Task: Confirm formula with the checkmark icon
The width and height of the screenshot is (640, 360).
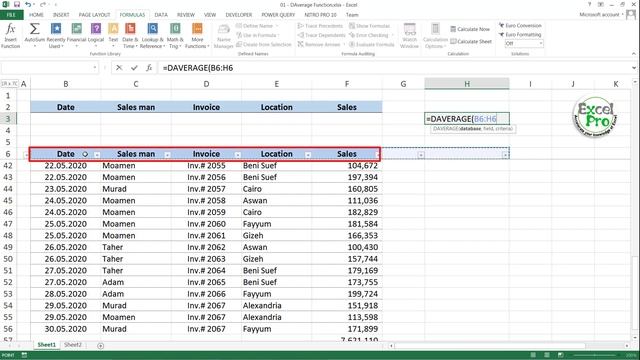Action: click(134, 68)
